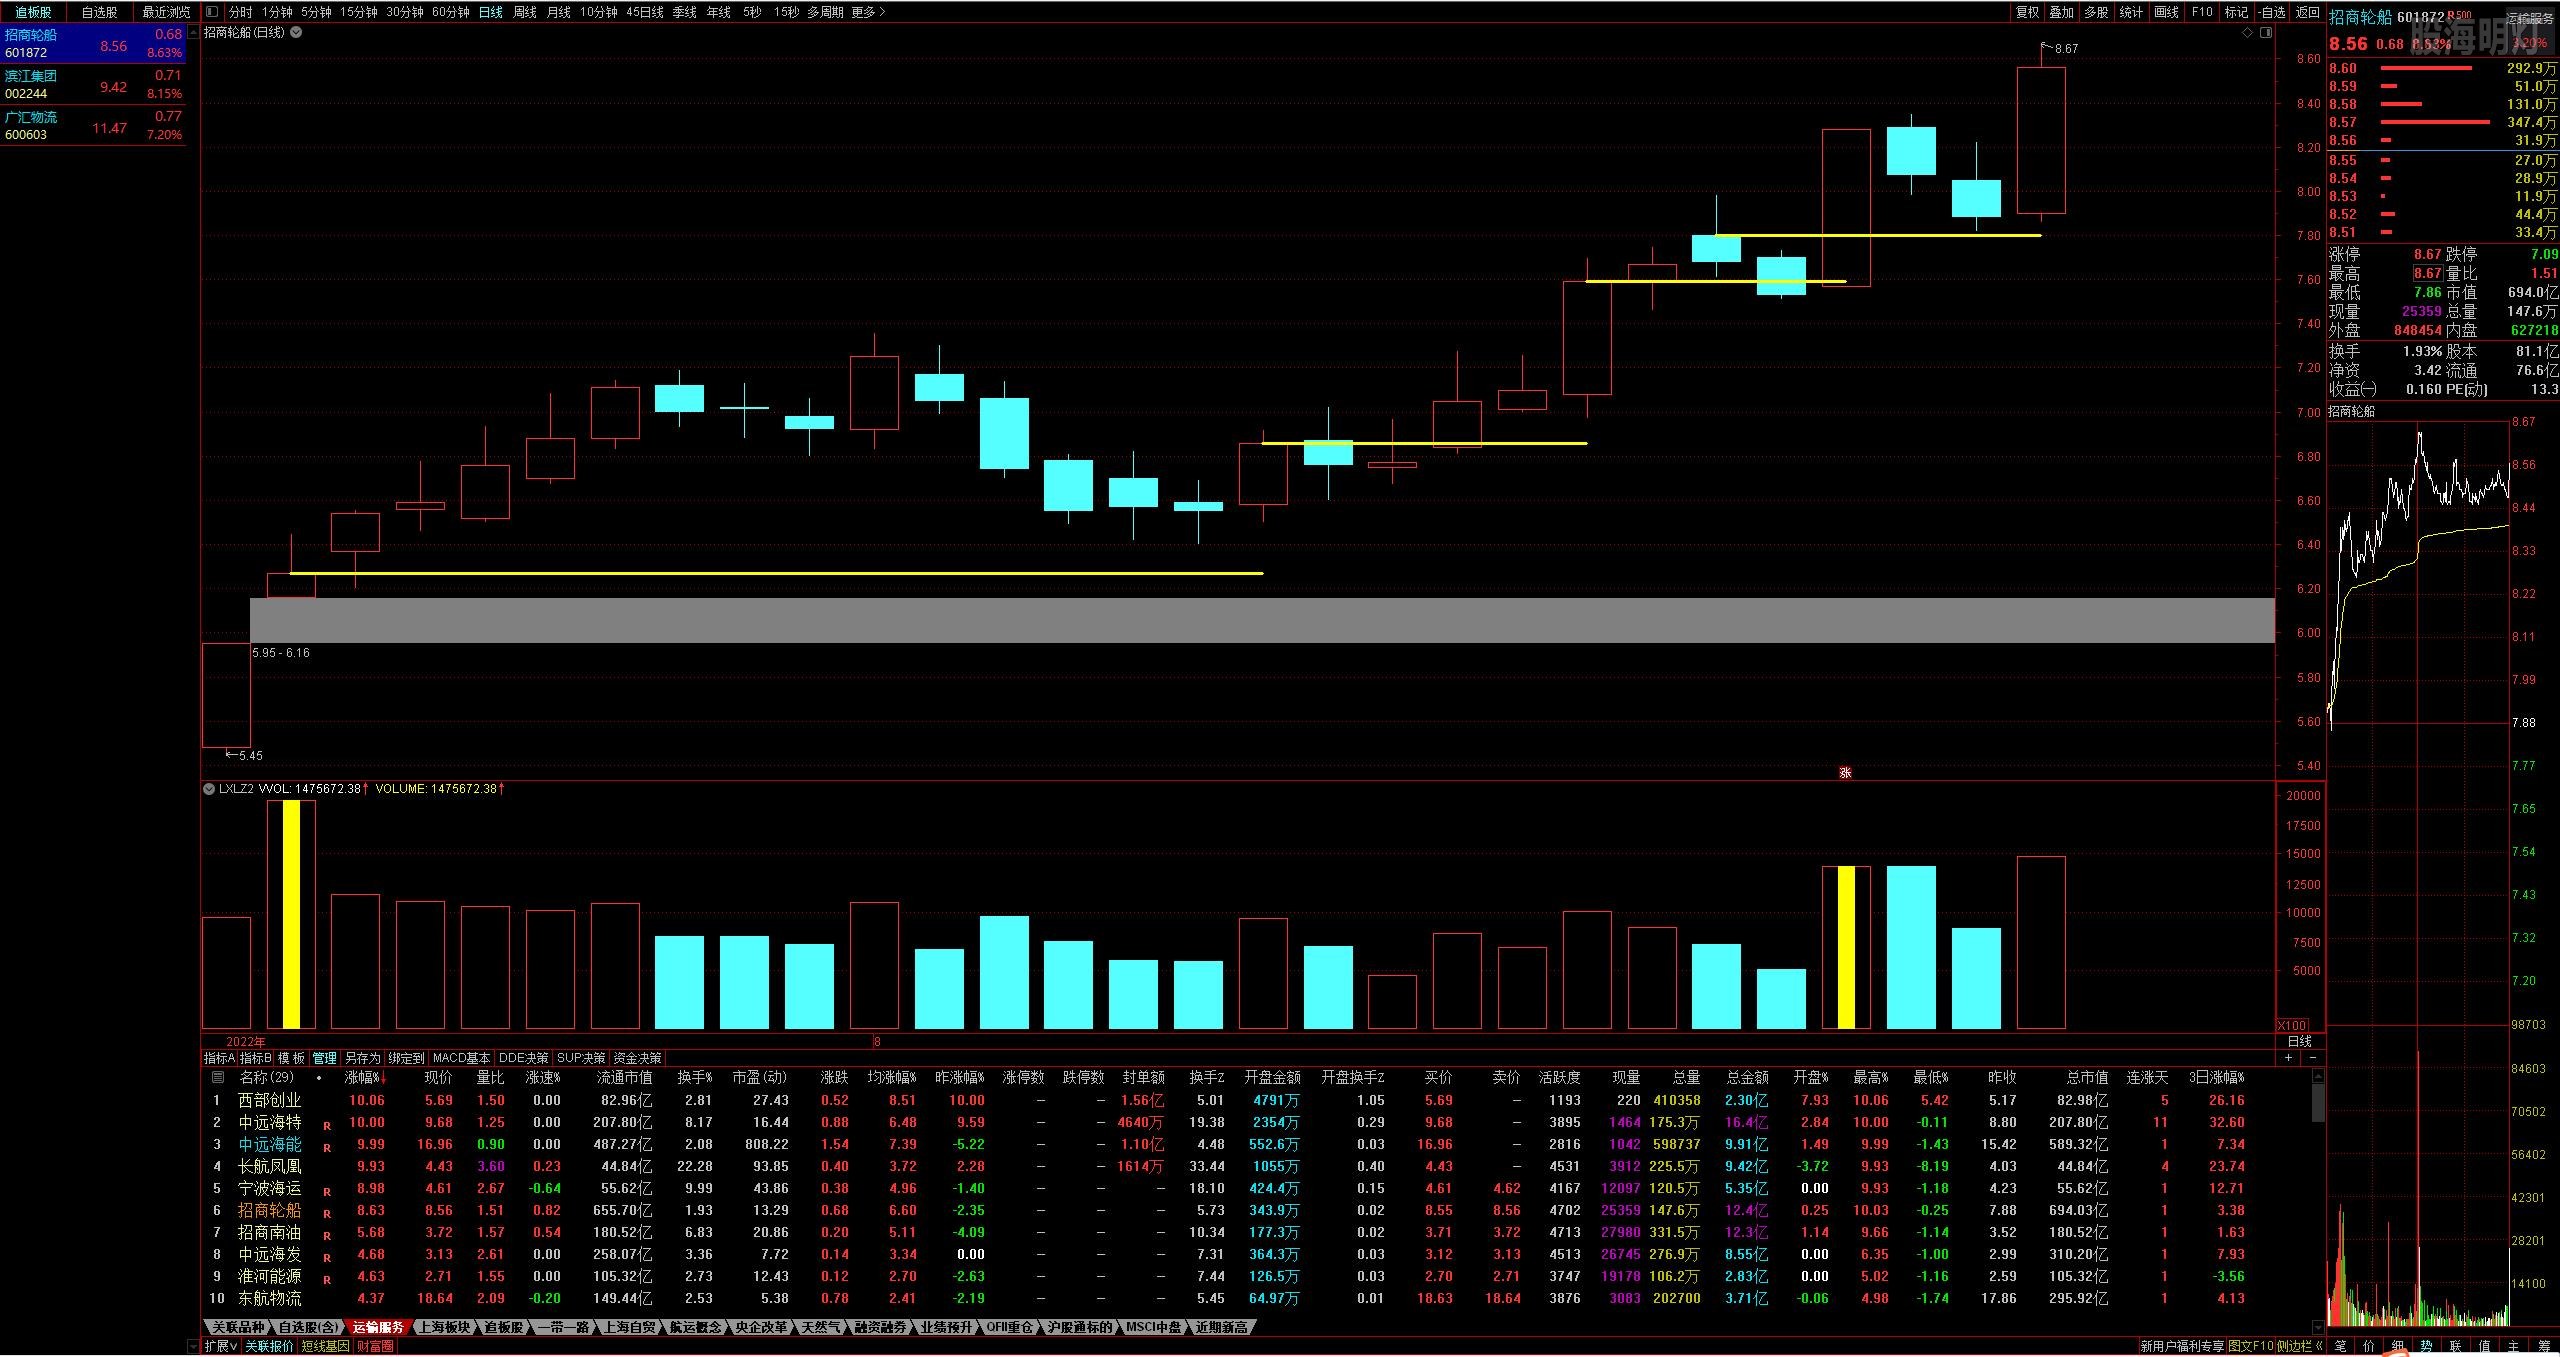This screenshot has width=2560, height=1357.
Task: Zoom out the chart with the minus button
Action: (2312, 1058)
